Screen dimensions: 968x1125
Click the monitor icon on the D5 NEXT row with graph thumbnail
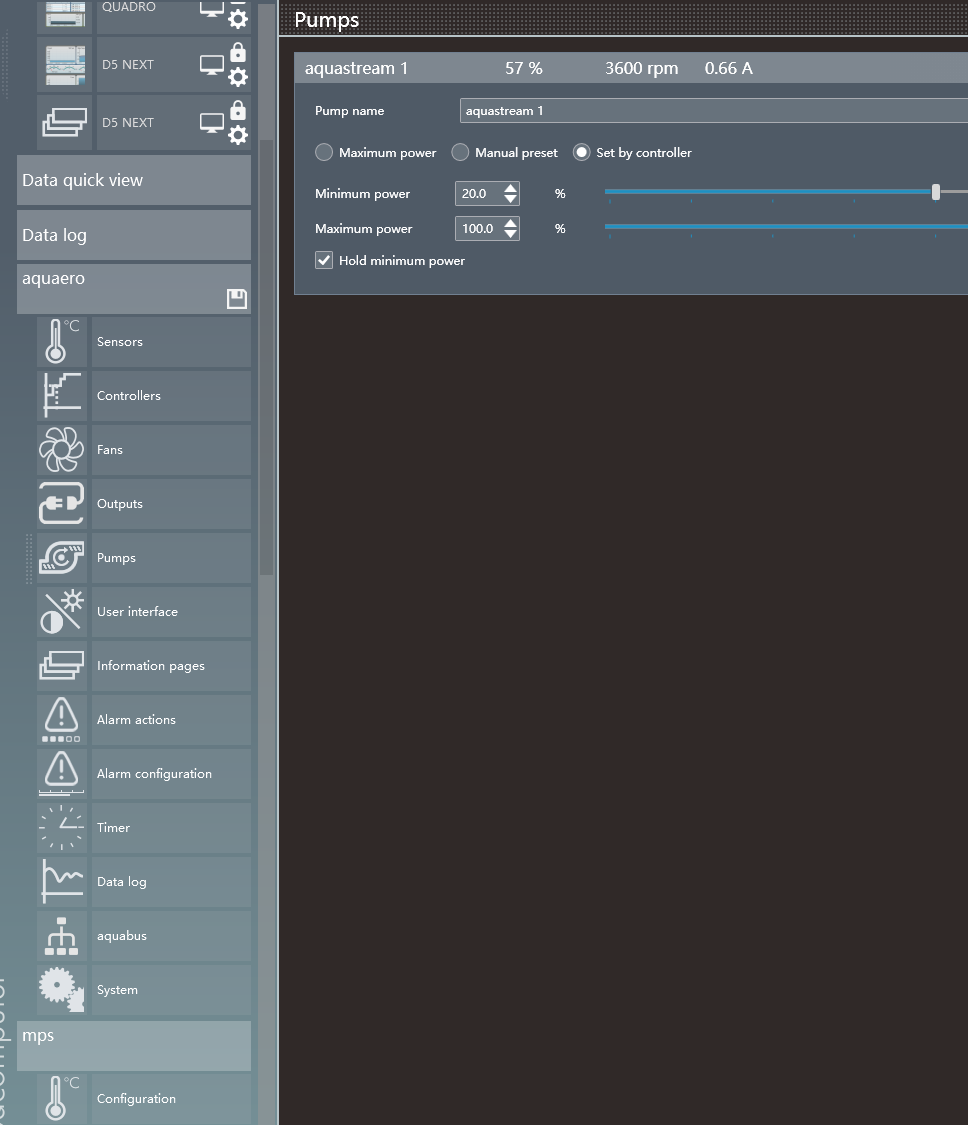point(212,65)
